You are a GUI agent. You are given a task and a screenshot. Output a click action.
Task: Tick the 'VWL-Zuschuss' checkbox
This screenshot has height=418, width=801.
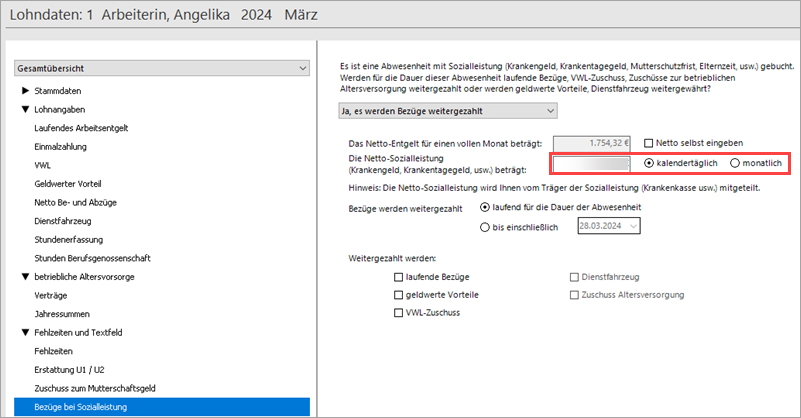(x=400, y=313)
